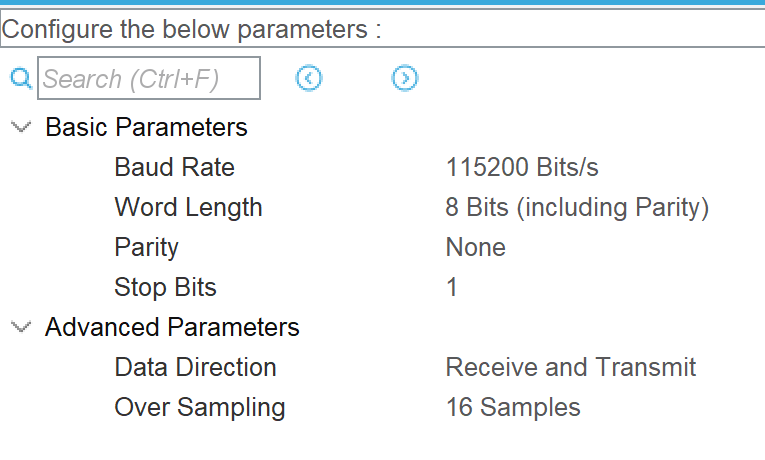Select the Basic Parameters group label
Viewport: 765px width, 460px height.
pos(146,127)
